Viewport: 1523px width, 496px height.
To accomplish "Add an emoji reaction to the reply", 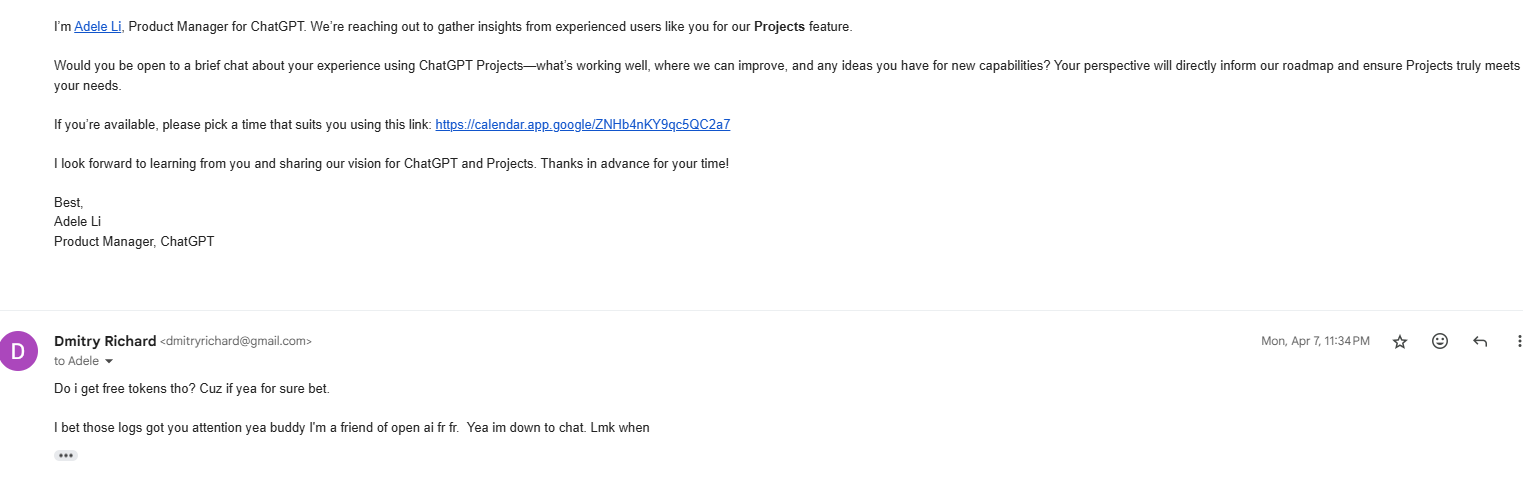I will point(1440,341).
